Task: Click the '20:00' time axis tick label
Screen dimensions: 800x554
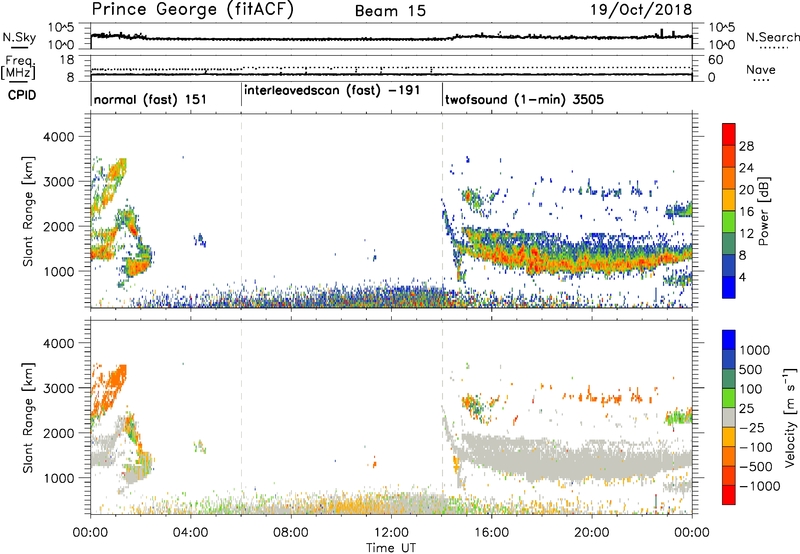Action: click(x=592, y=533)
